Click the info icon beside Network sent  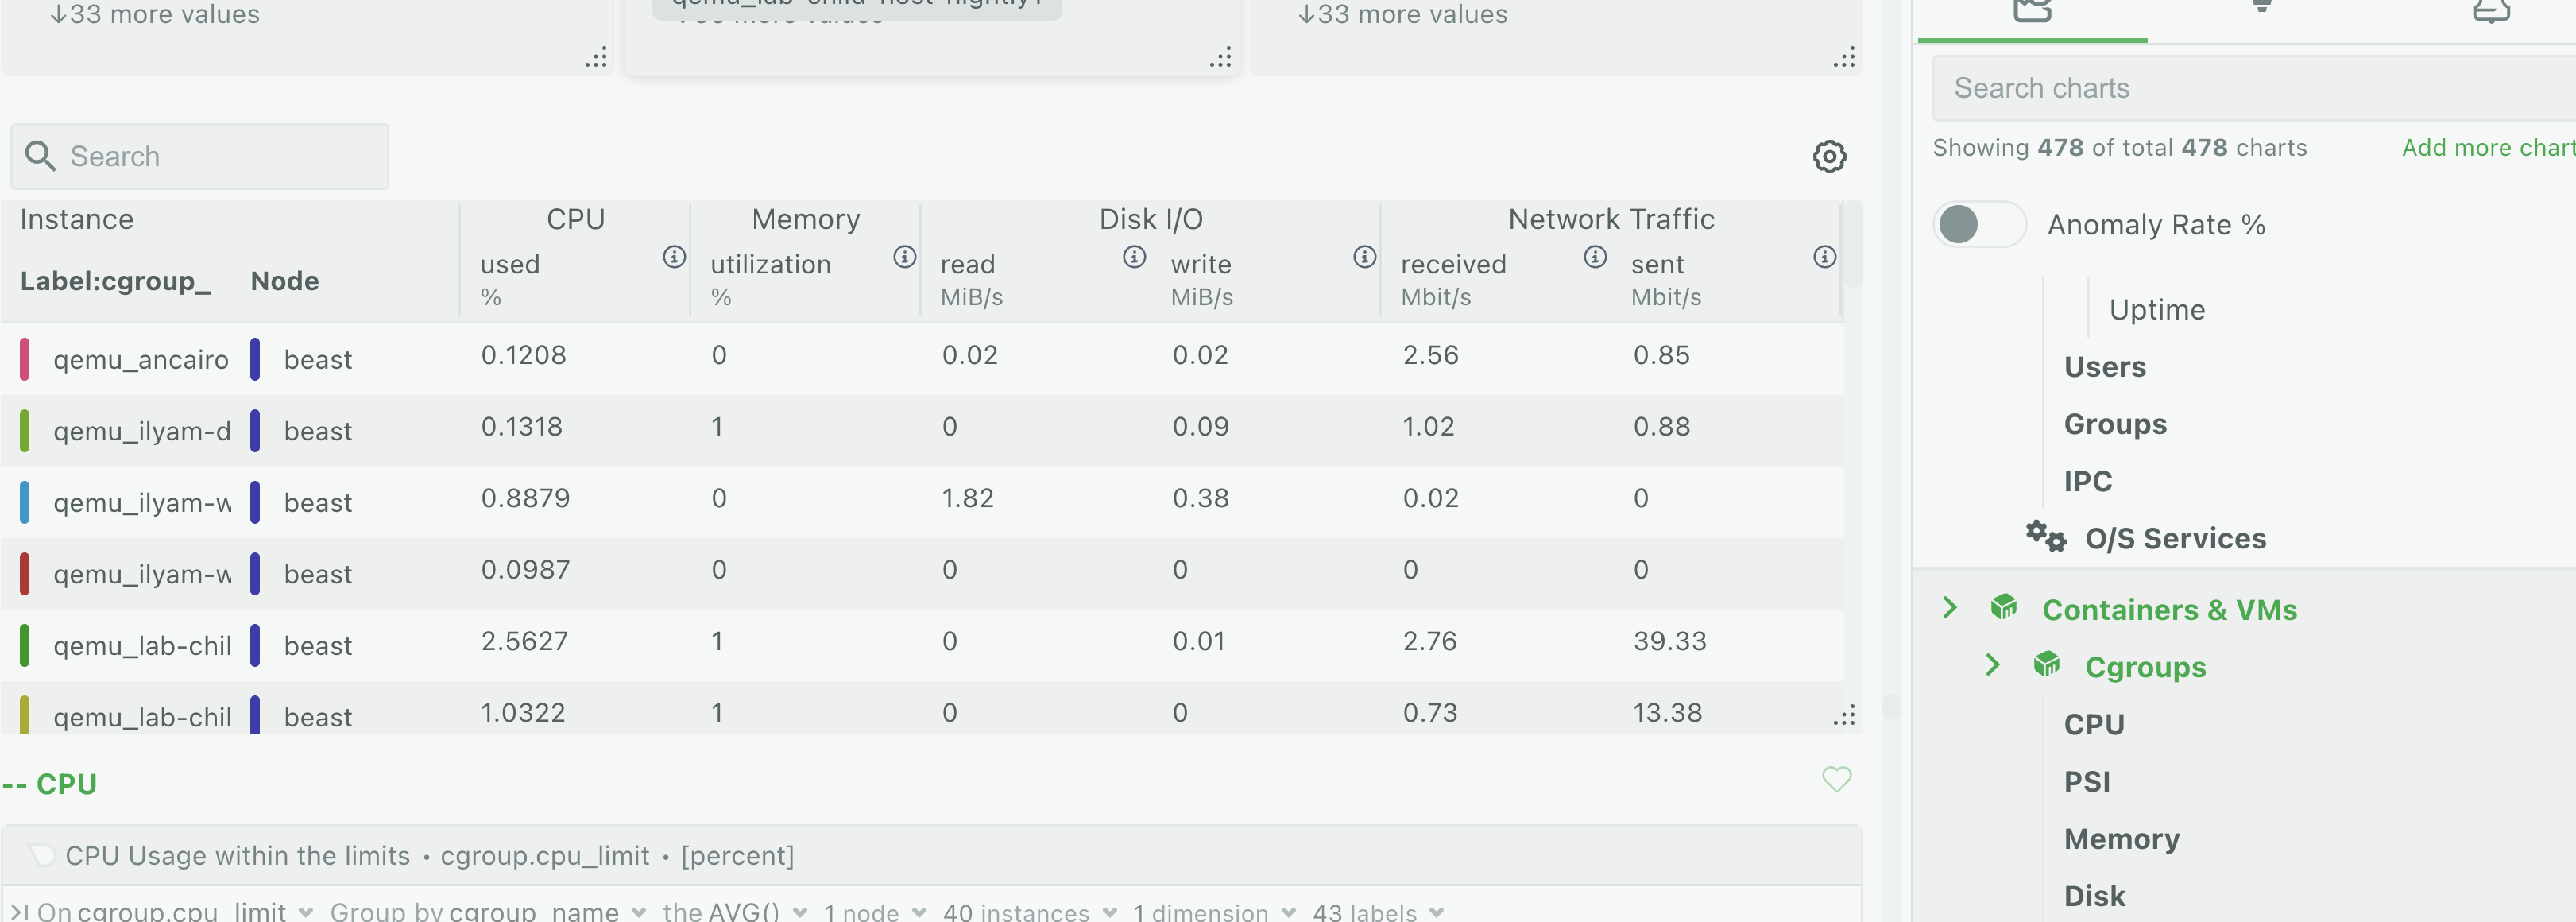click(1824, 257)
